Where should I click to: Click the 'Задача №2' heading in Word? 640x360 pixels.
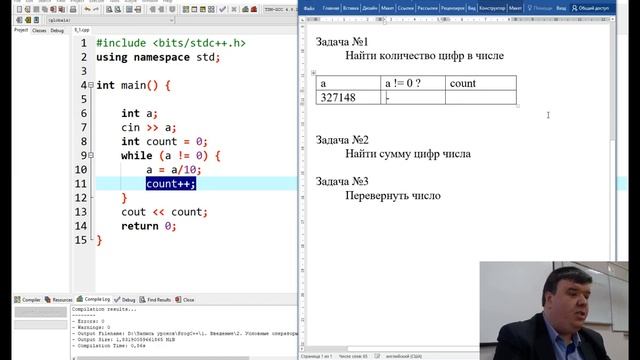342,140
